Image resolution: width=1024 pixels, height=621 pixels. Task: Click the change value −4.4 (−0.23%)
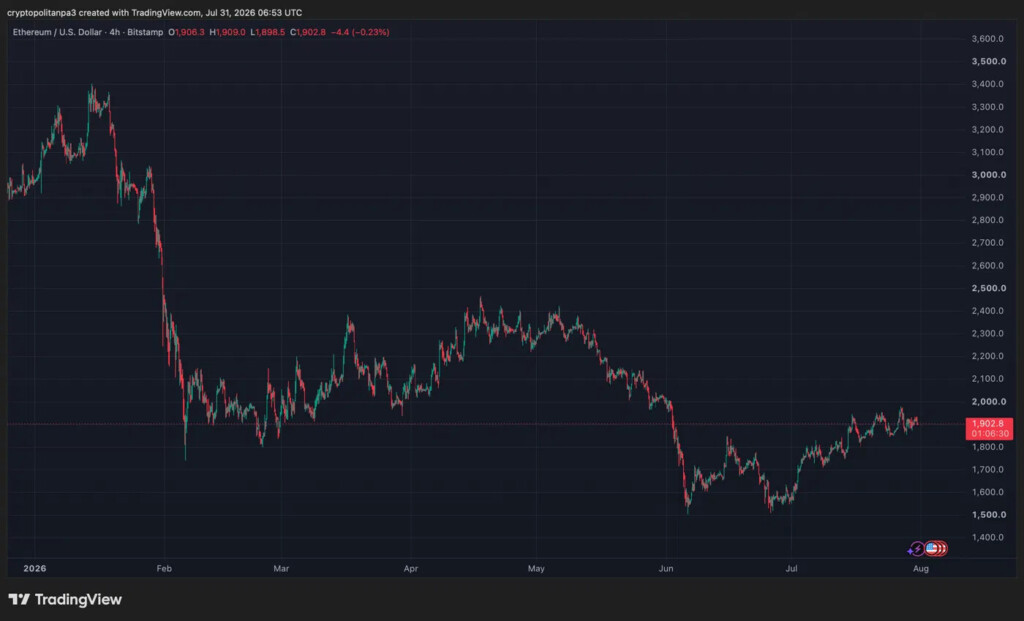360,32
